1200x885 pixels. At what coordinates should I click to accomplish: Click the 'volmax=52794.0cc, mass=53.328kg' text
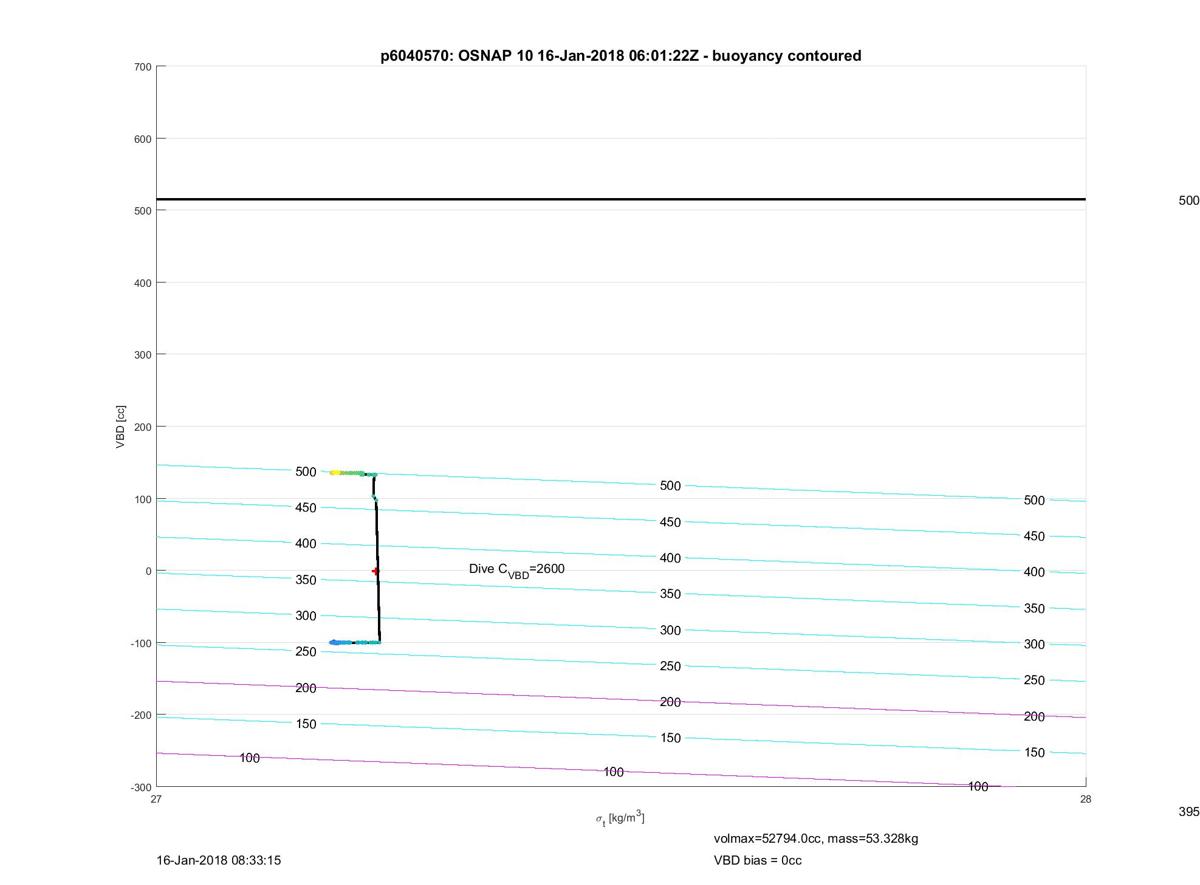(x=816, y=838)
